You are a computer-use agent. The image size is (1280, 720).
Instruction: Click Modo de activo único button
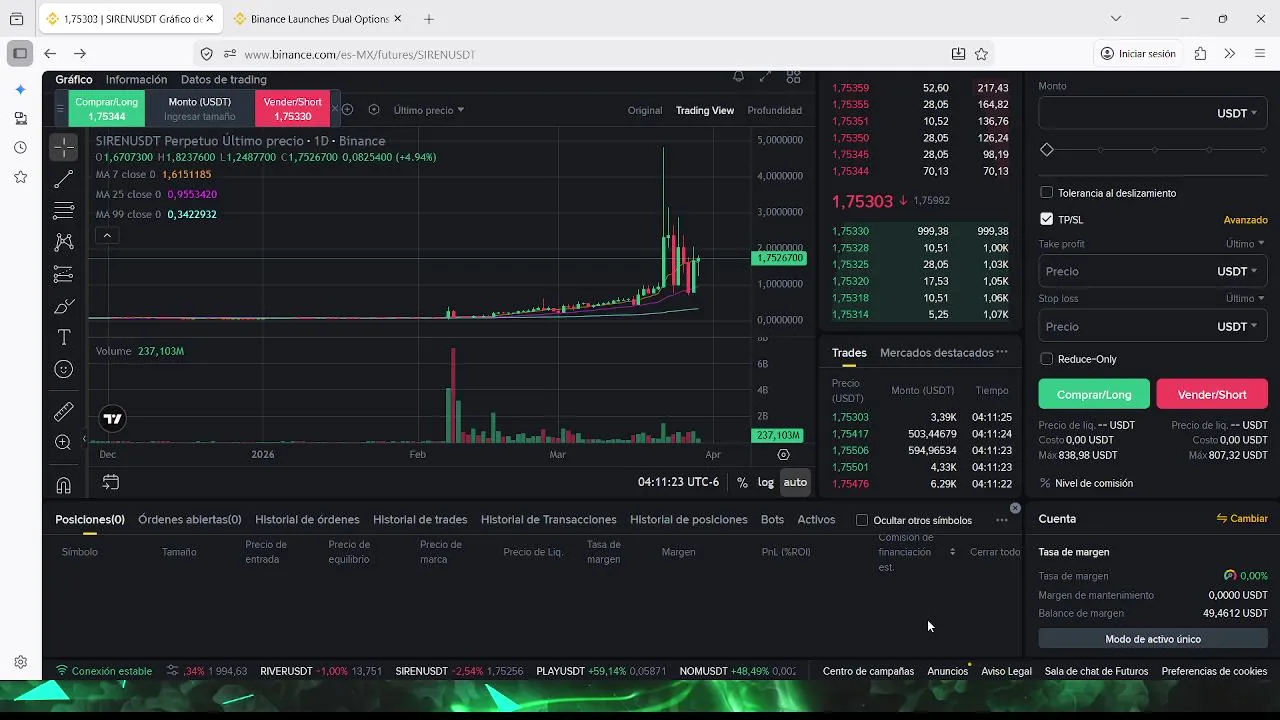(1153, 639)
